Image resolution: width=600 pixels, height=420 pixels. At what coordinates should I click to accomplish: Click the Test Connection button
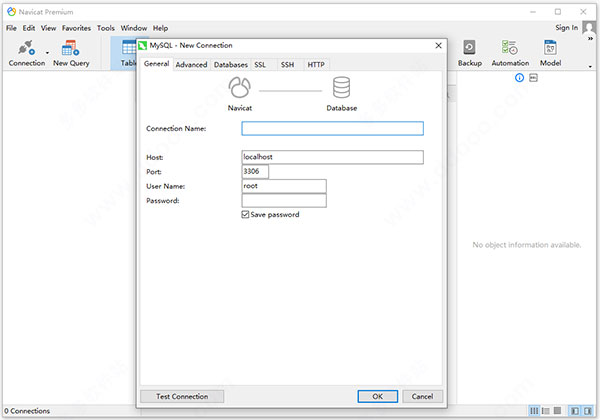182,396
